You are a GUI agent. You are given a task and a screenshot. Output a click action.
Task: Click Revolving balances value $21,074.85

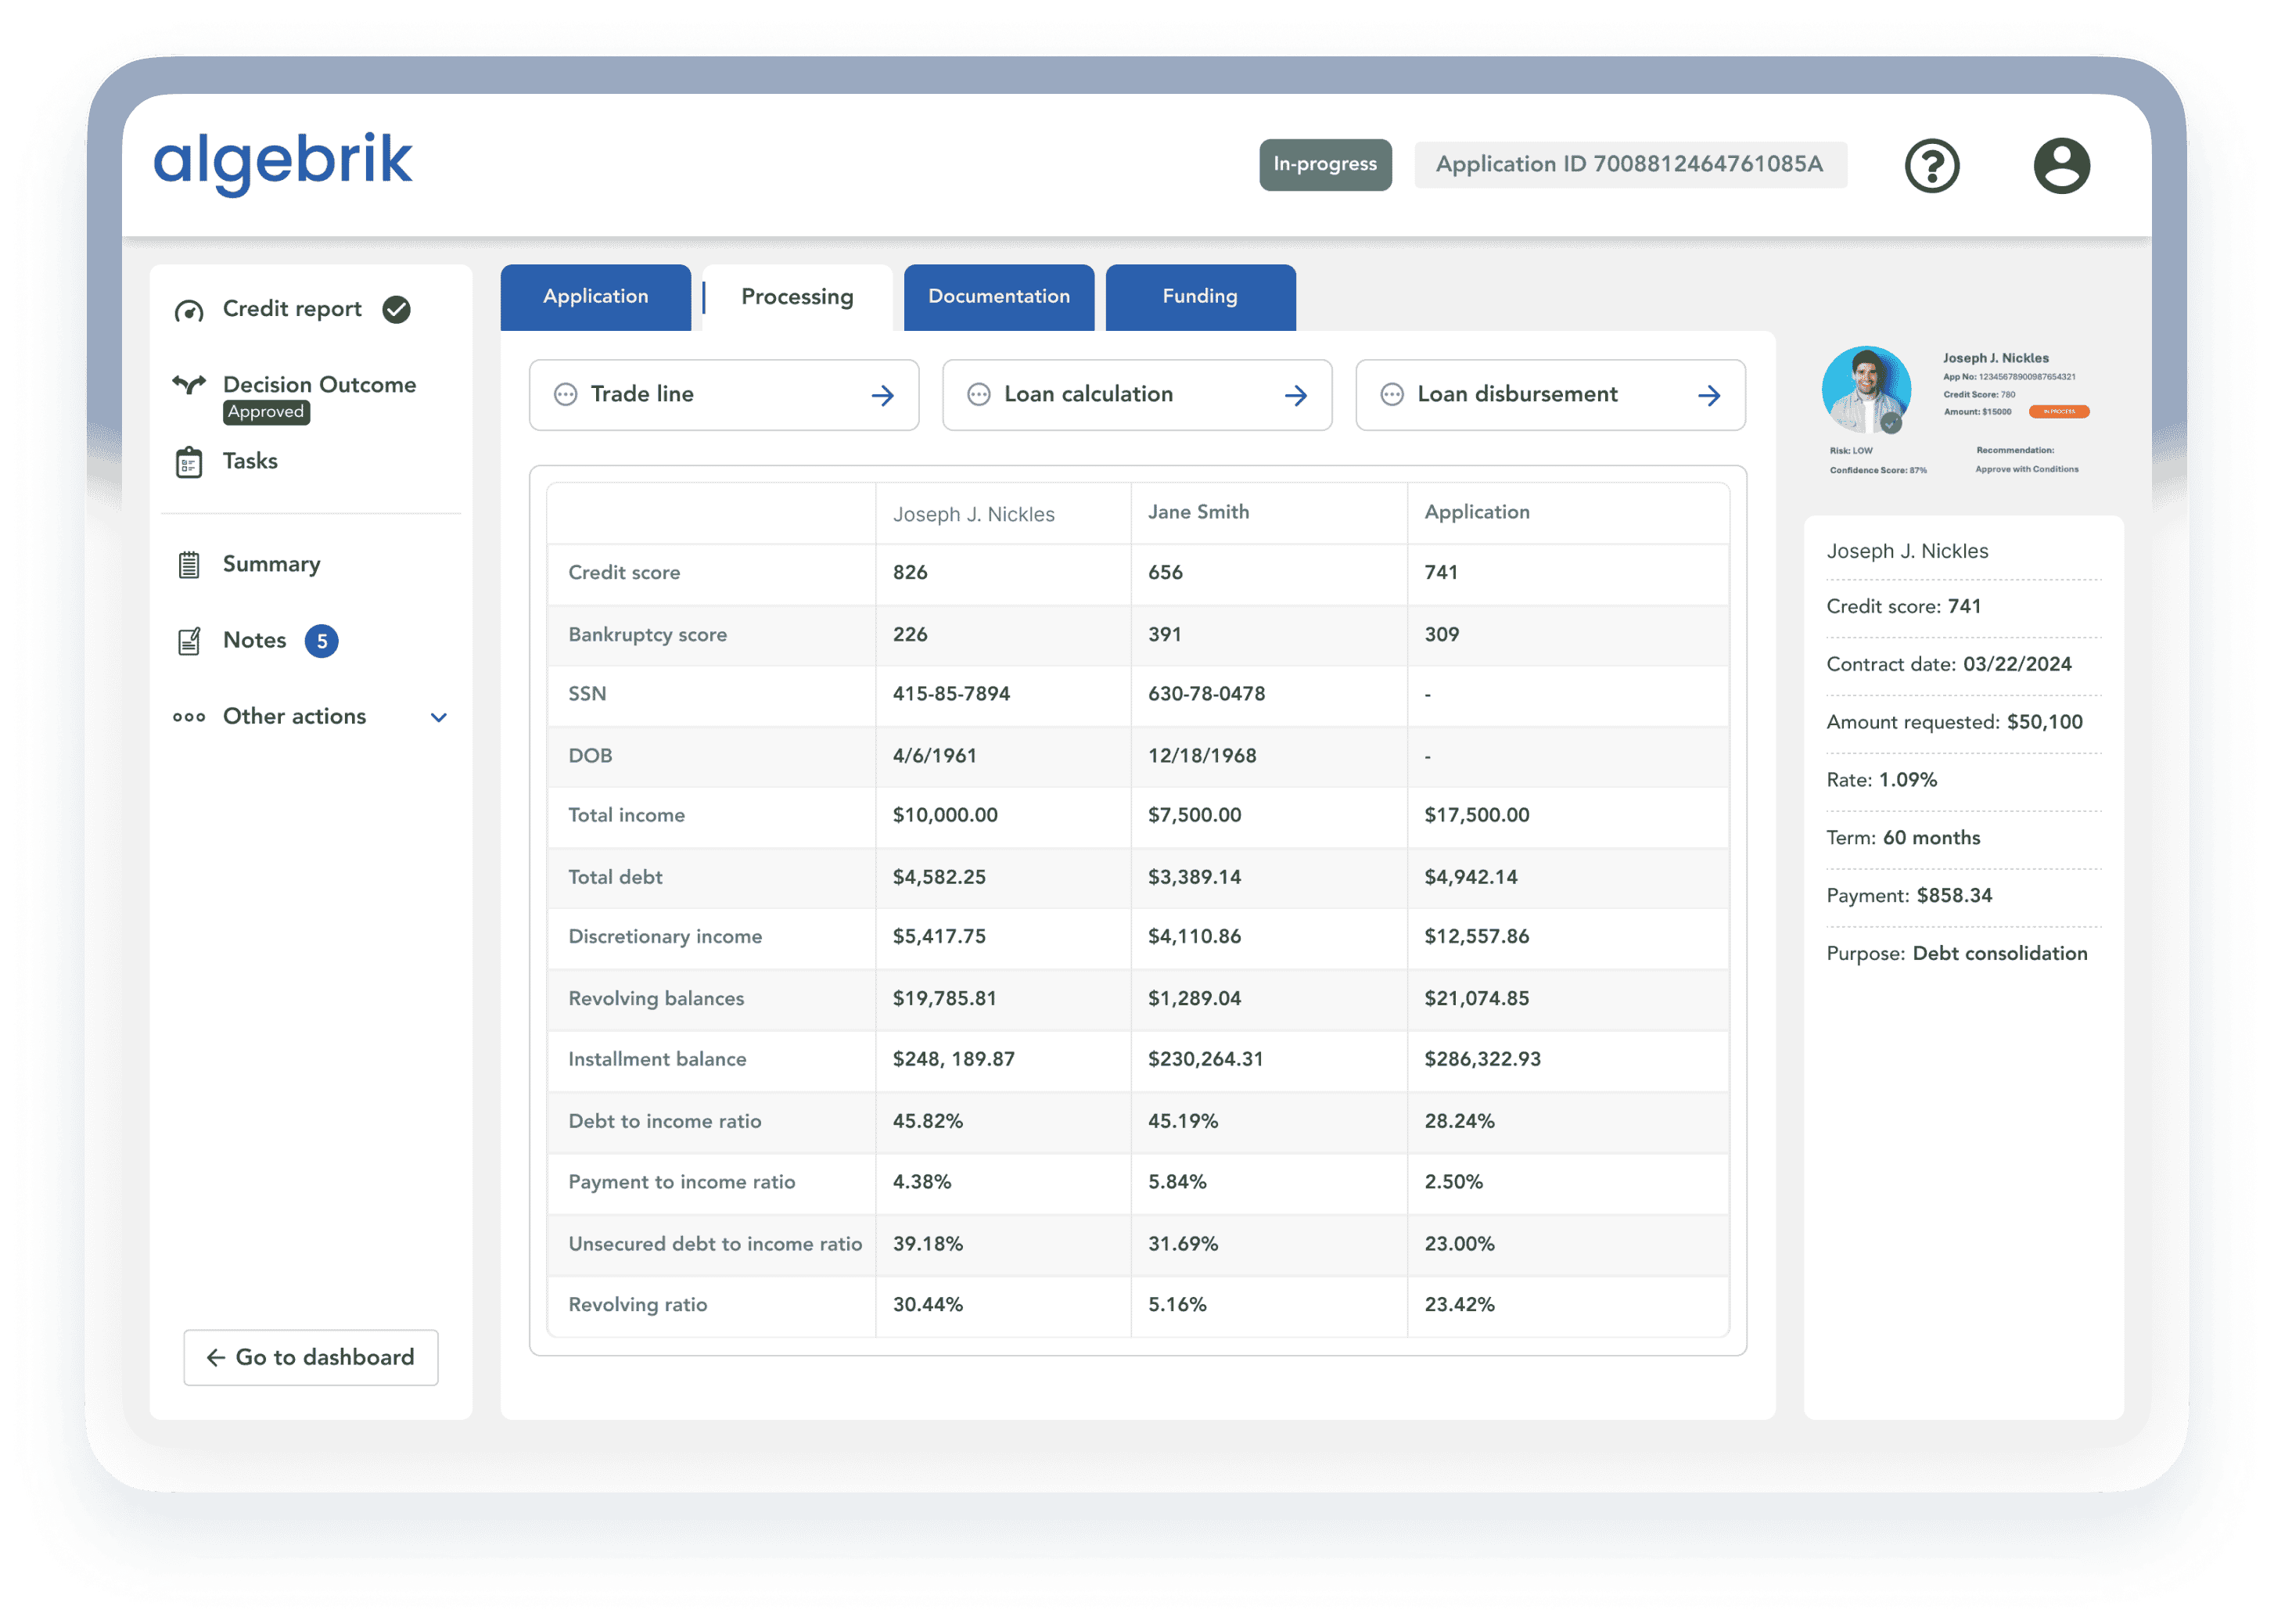(1476, 999)
